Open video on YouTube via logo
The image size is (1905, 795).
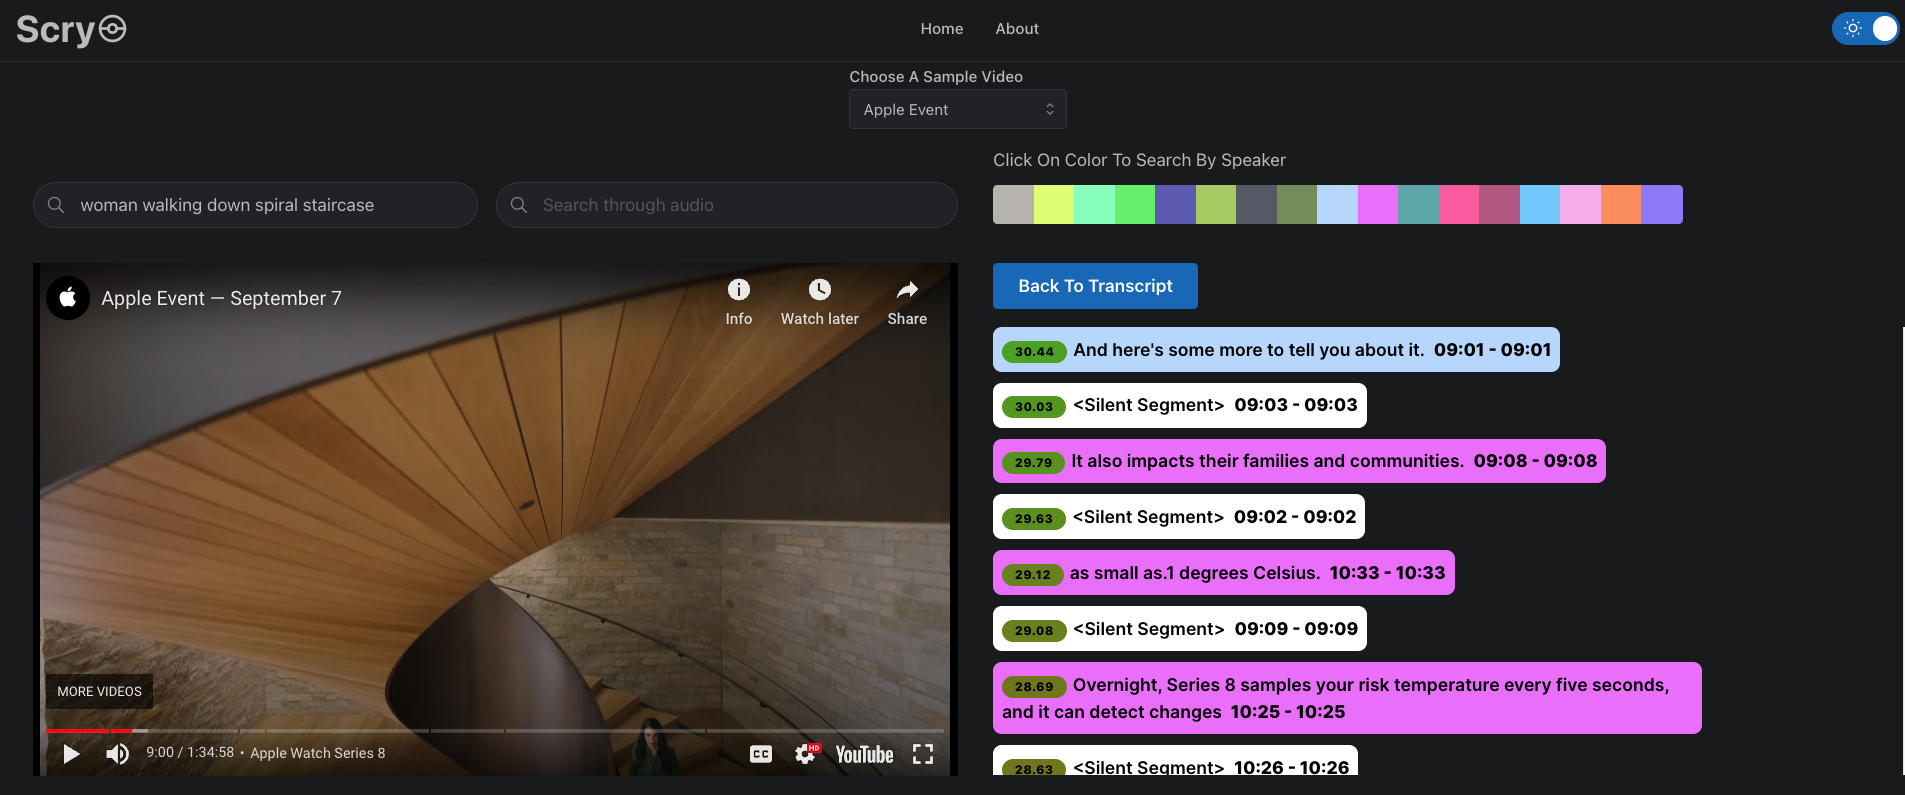click(864, 754)
